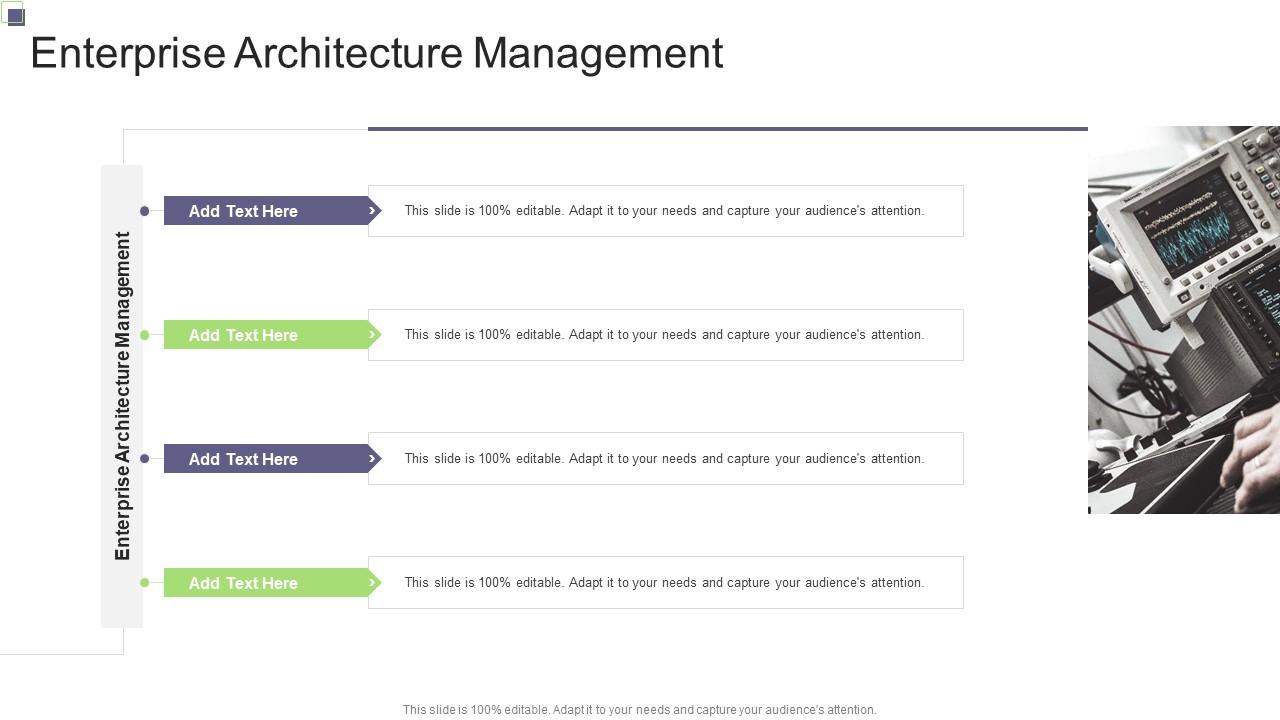Click the fourth Add Text Here label

coord(242,582)
